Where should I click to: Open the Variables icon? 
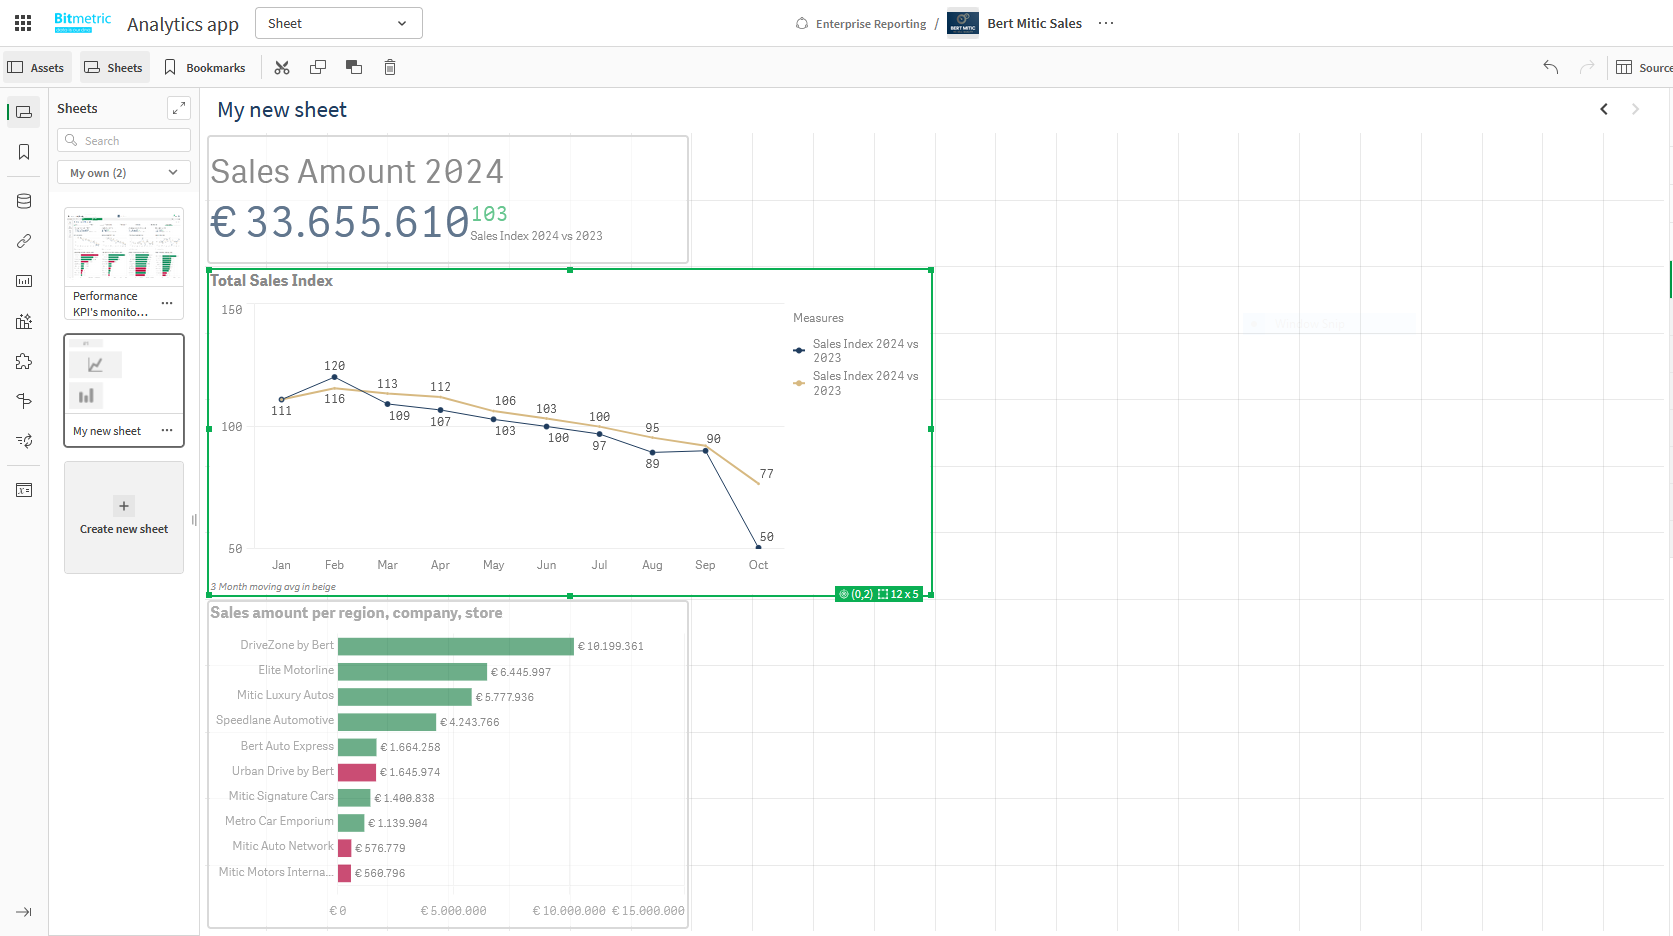pyautogui.click(x=24, y=490)
